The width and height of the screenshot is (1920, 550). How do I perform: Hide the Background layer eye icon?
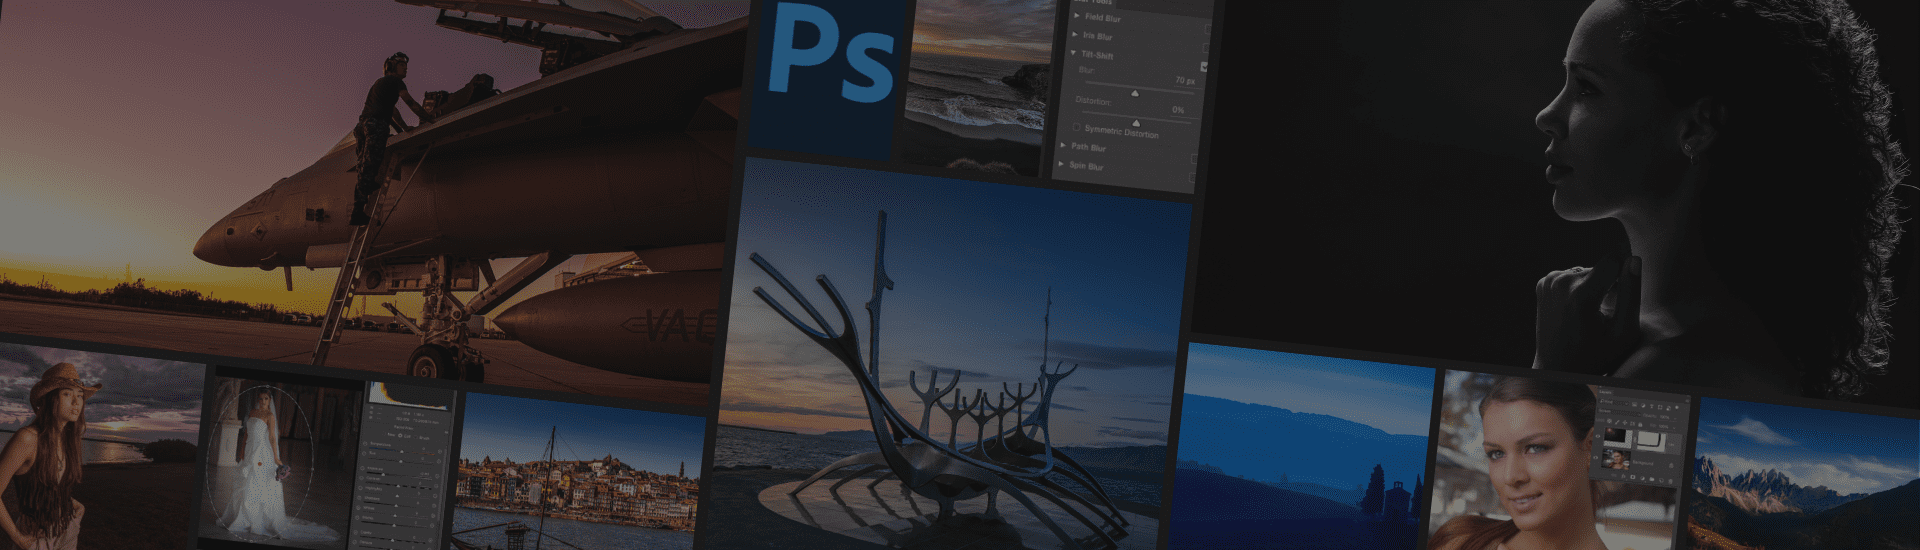coord(1596,457)
